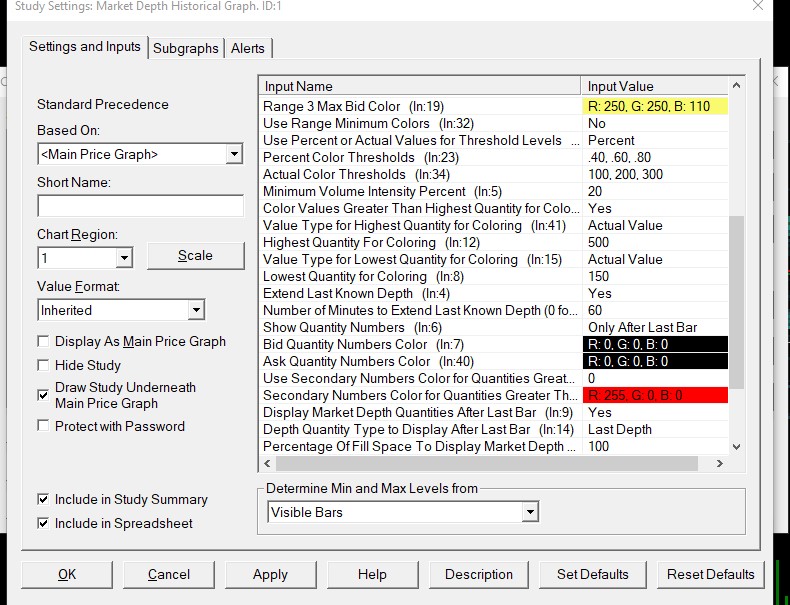Uncheck Draw Study Underneath Main Price Graph
This screenshot has width=790, height=605.
click(43, 395)
